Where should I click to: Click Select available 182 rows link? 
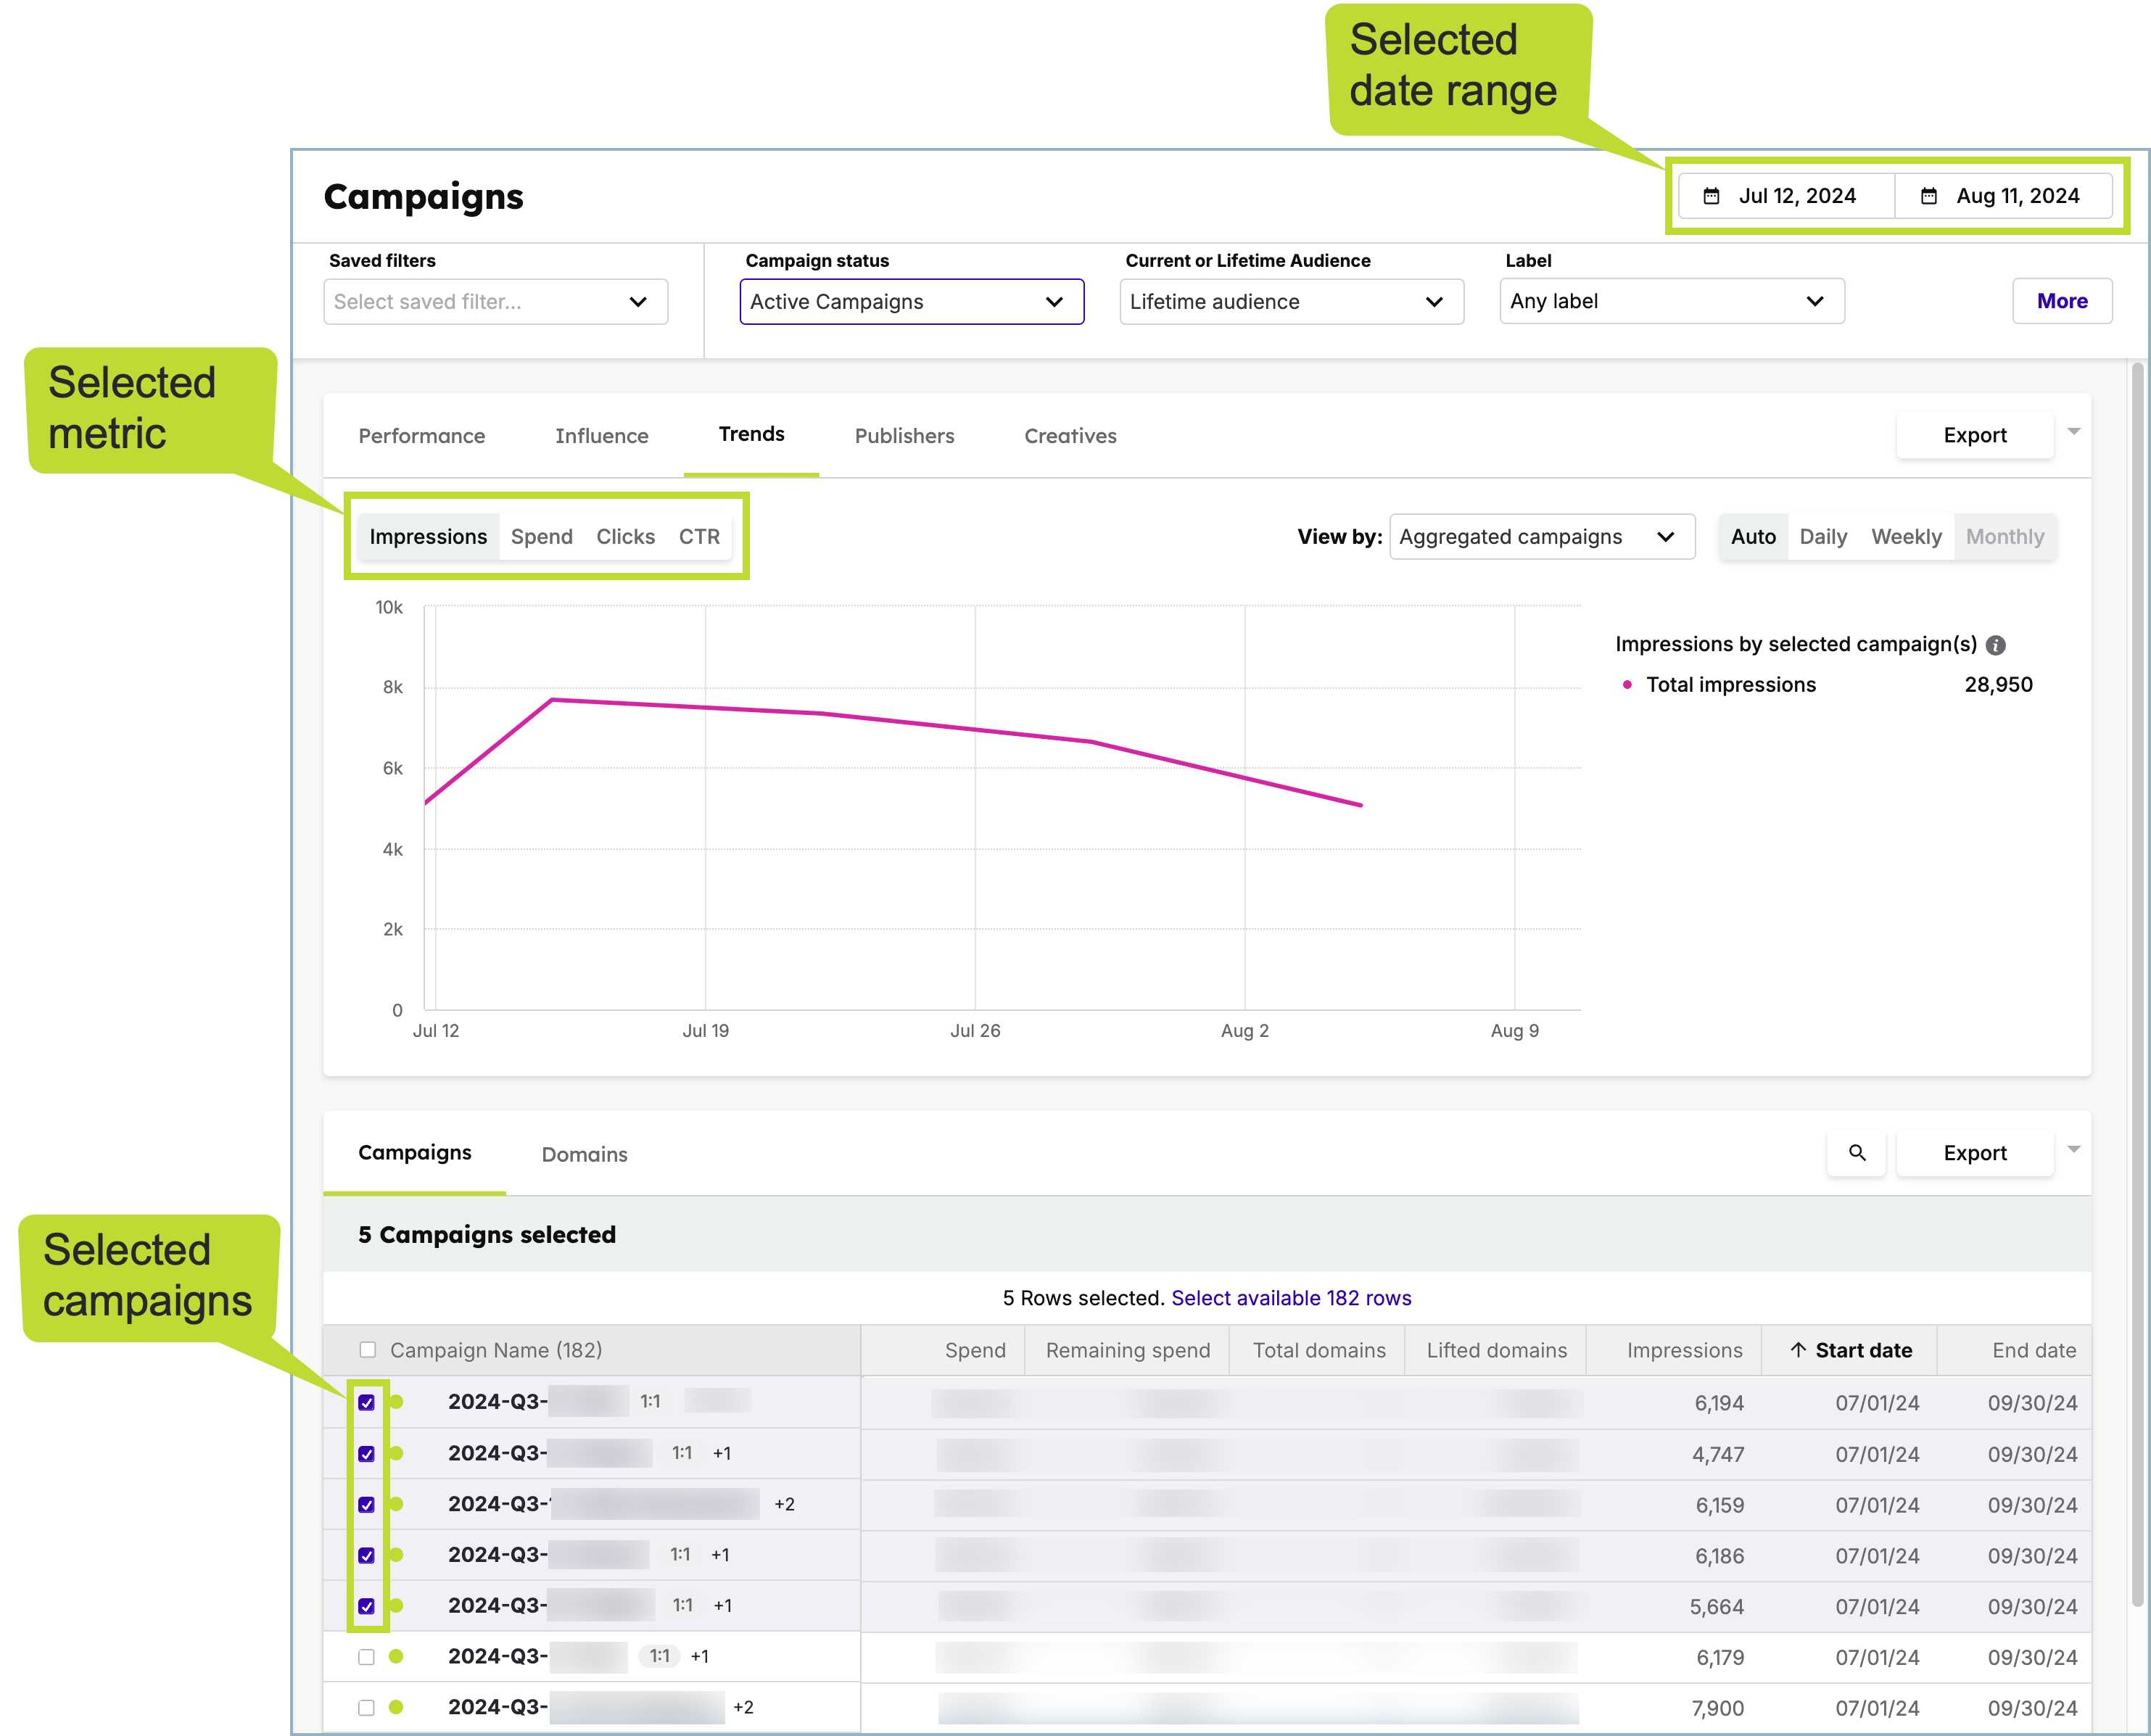1290,1298
